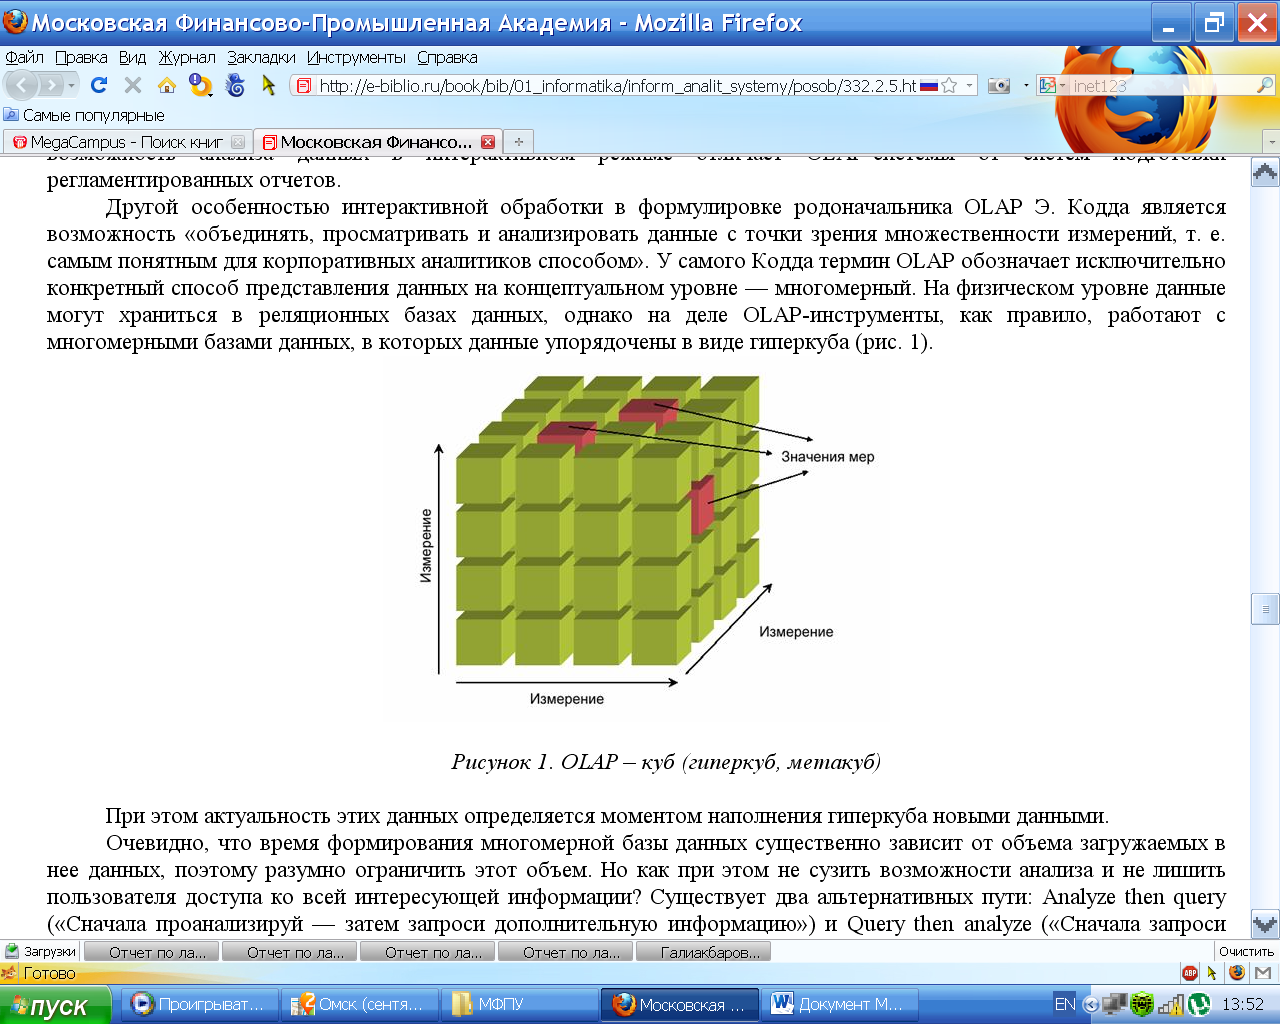Switch to the Документ M... Word window

pyautogui.click(x=840, y=1005)
